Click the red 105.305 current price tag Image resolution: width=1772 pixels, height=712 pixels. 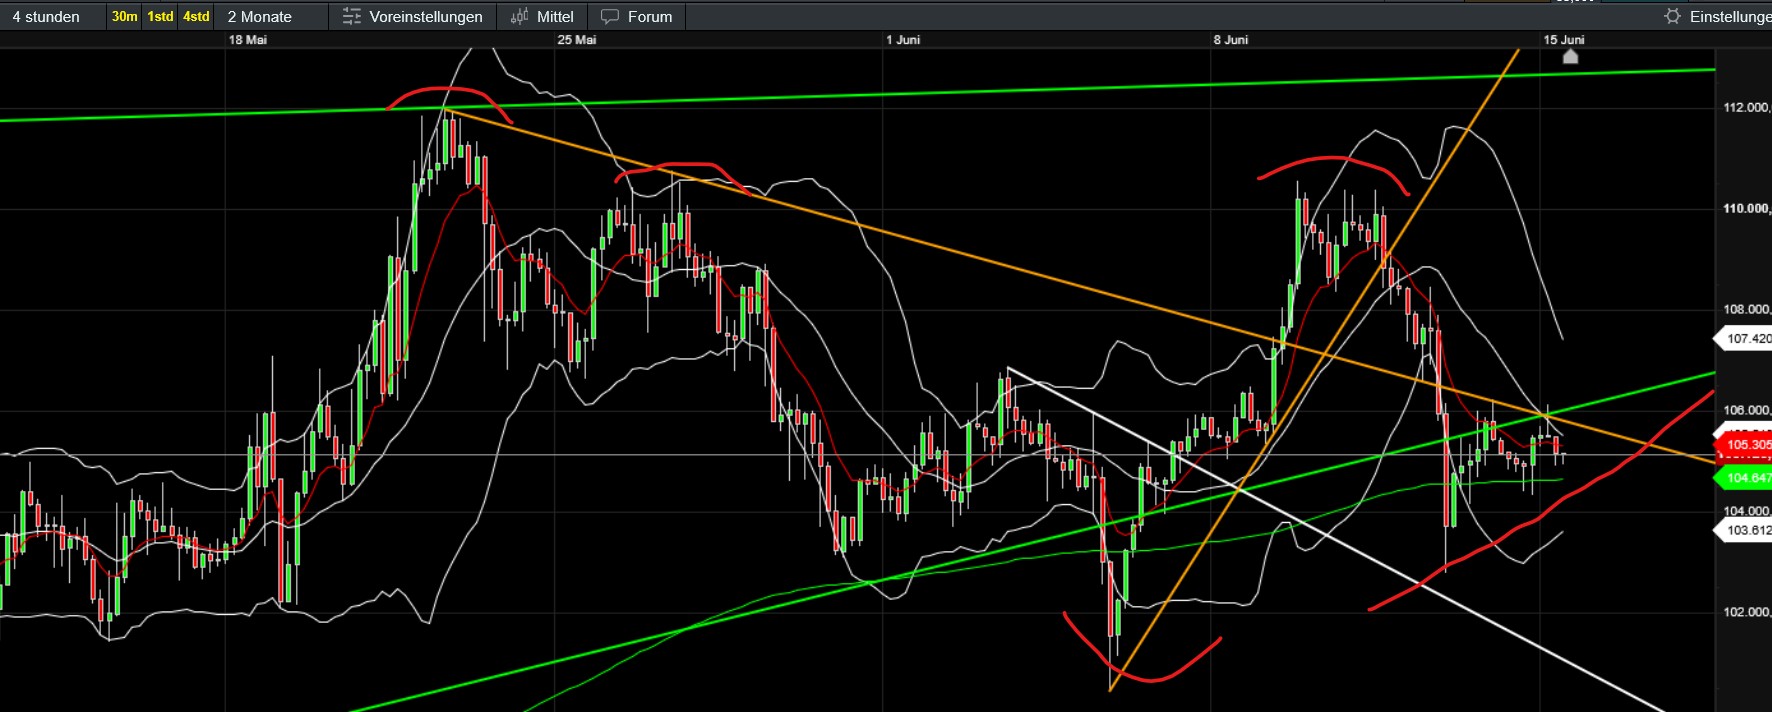coord(1744,445)
